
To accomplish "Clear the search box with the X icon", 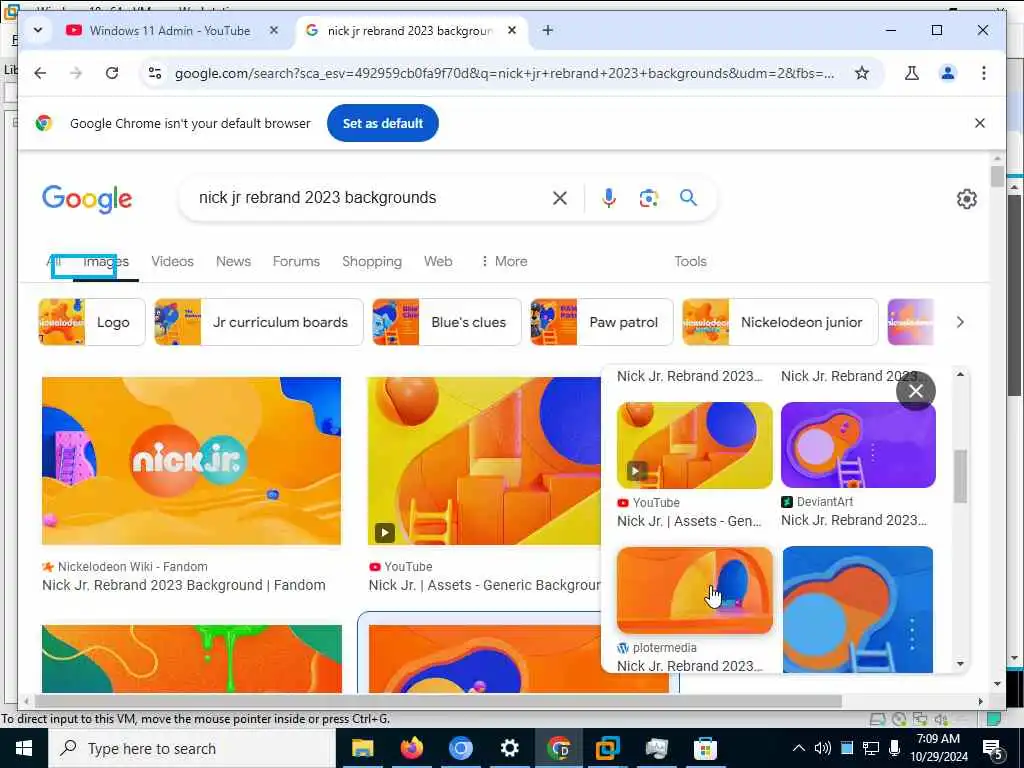I will point(560,198).
